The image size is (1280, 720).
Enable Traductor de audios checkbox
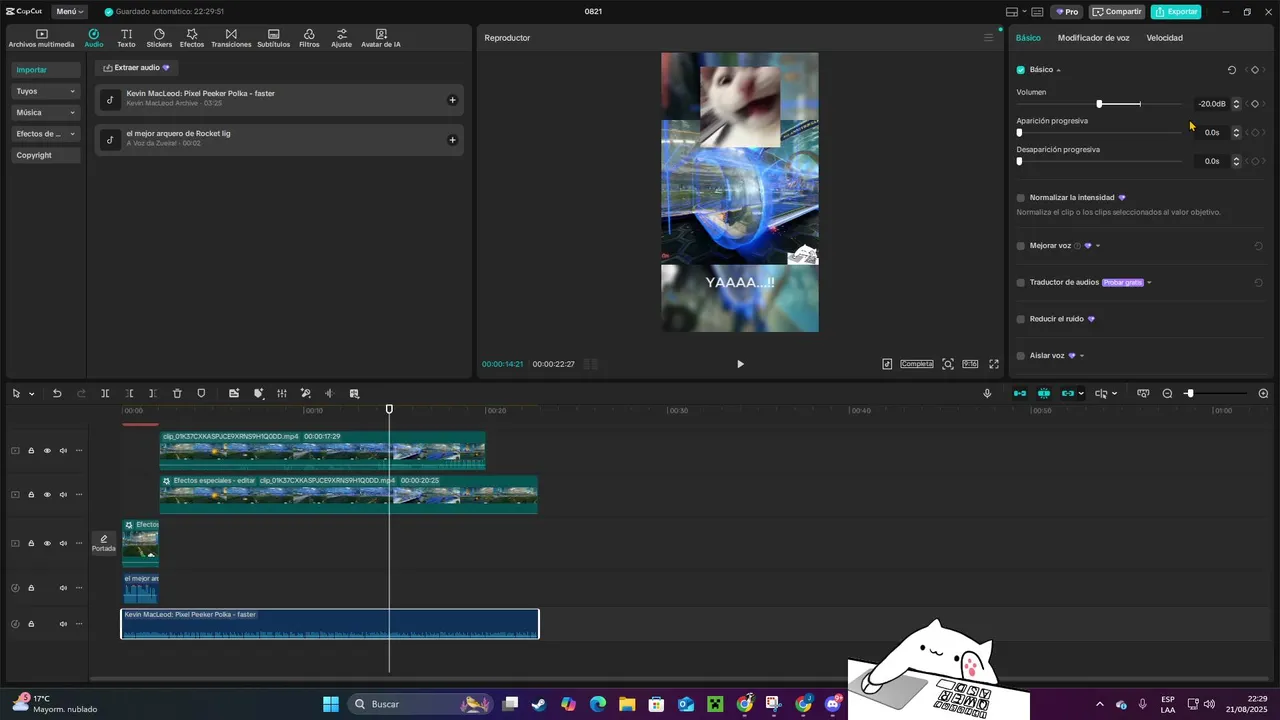pyautogui.click(x=1021, y=283)
